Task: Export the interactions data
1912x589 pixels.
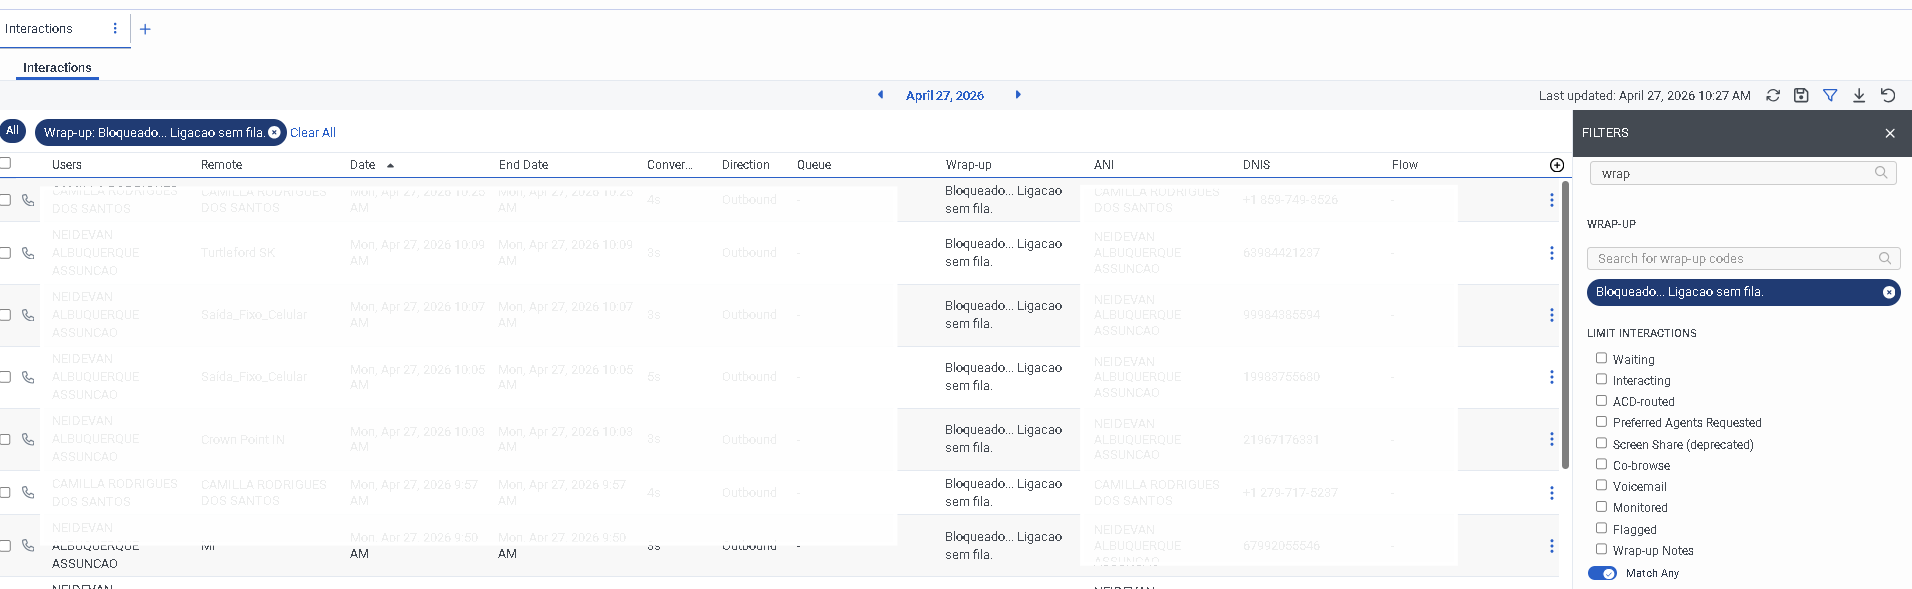Action: click(x=1859, y=95)
